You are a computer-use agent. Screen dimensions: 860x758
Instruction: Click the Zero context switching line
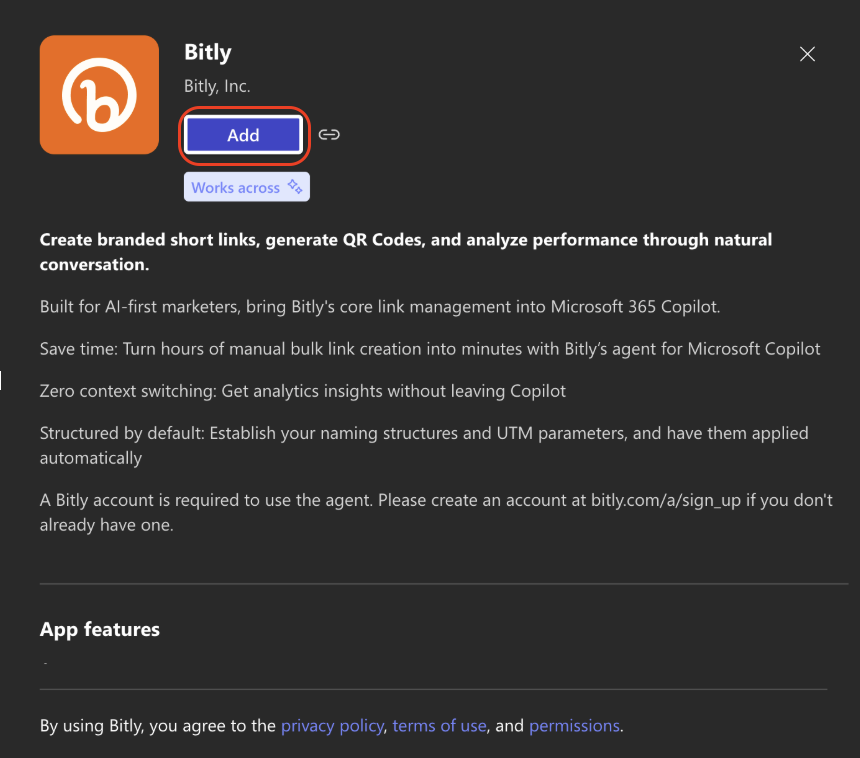(303, 391)
